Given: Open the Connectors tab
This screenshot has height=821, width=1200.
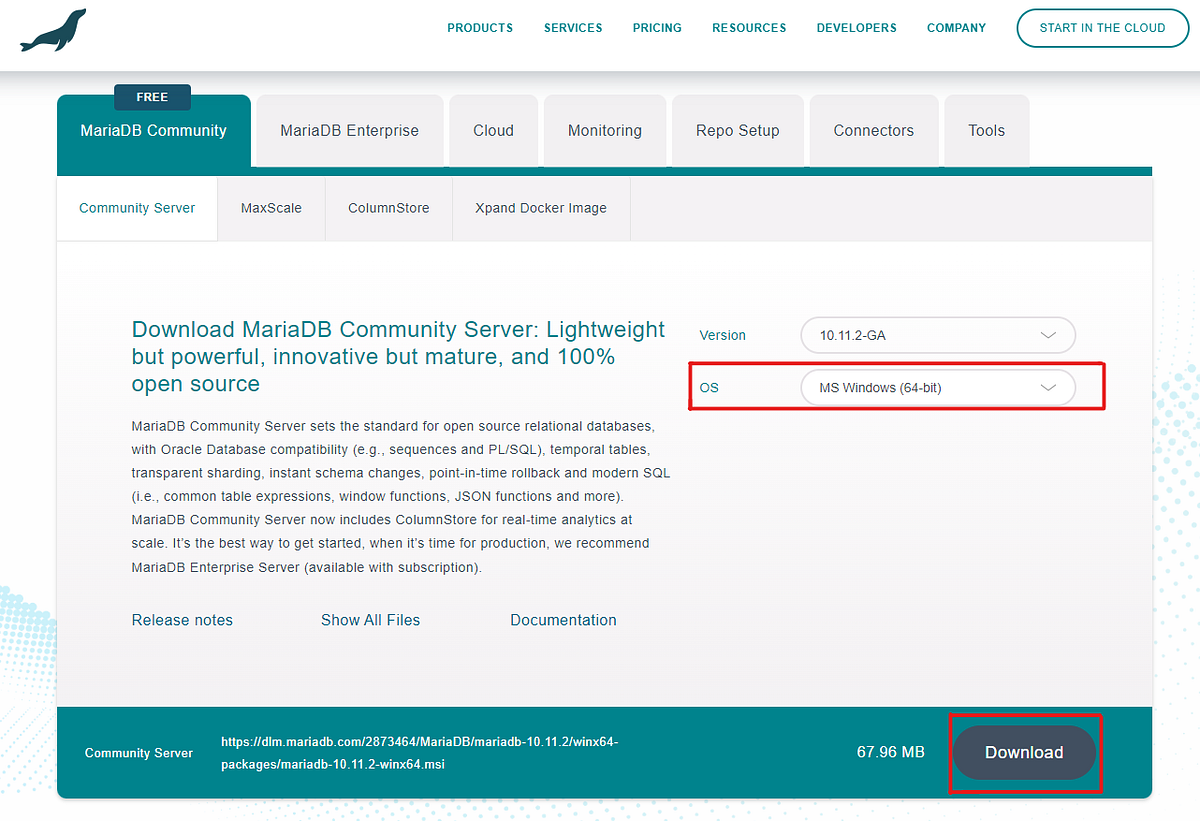Looking at the screenshot, I should click(x=873, y=130).
